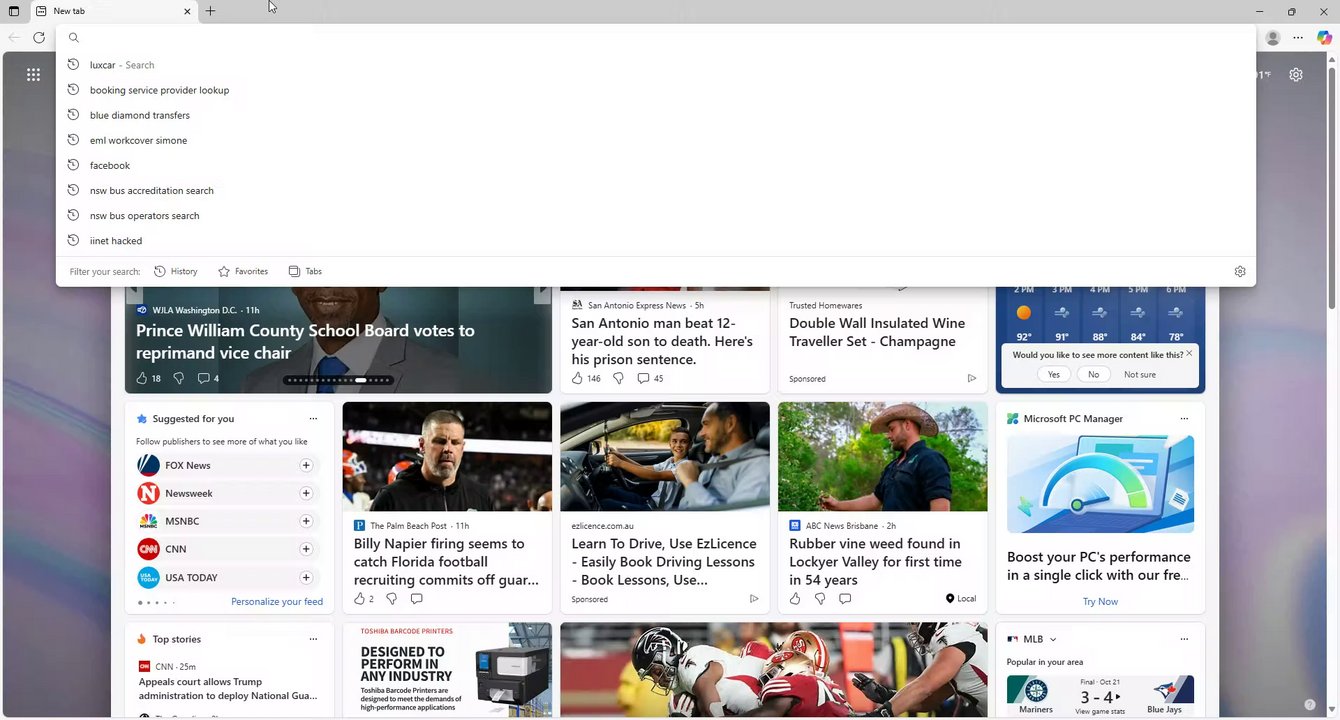The image size is (1340, 720).
Task: Launch the Copilot icon in the toolbar
Action: (1324, 37)
